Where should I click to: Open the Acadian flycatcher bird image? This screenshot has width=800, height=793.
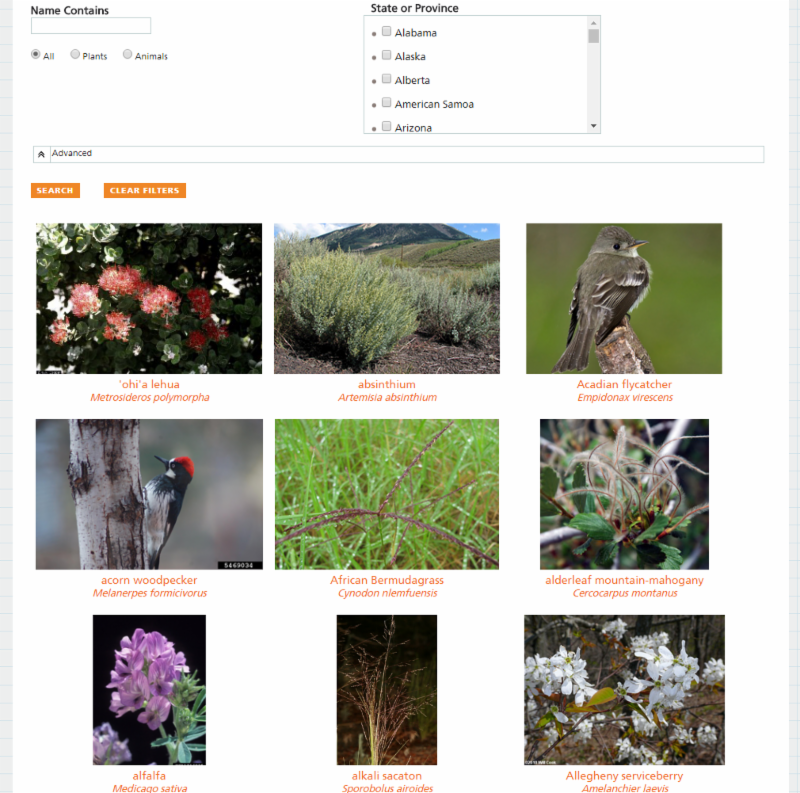point(624,299)
